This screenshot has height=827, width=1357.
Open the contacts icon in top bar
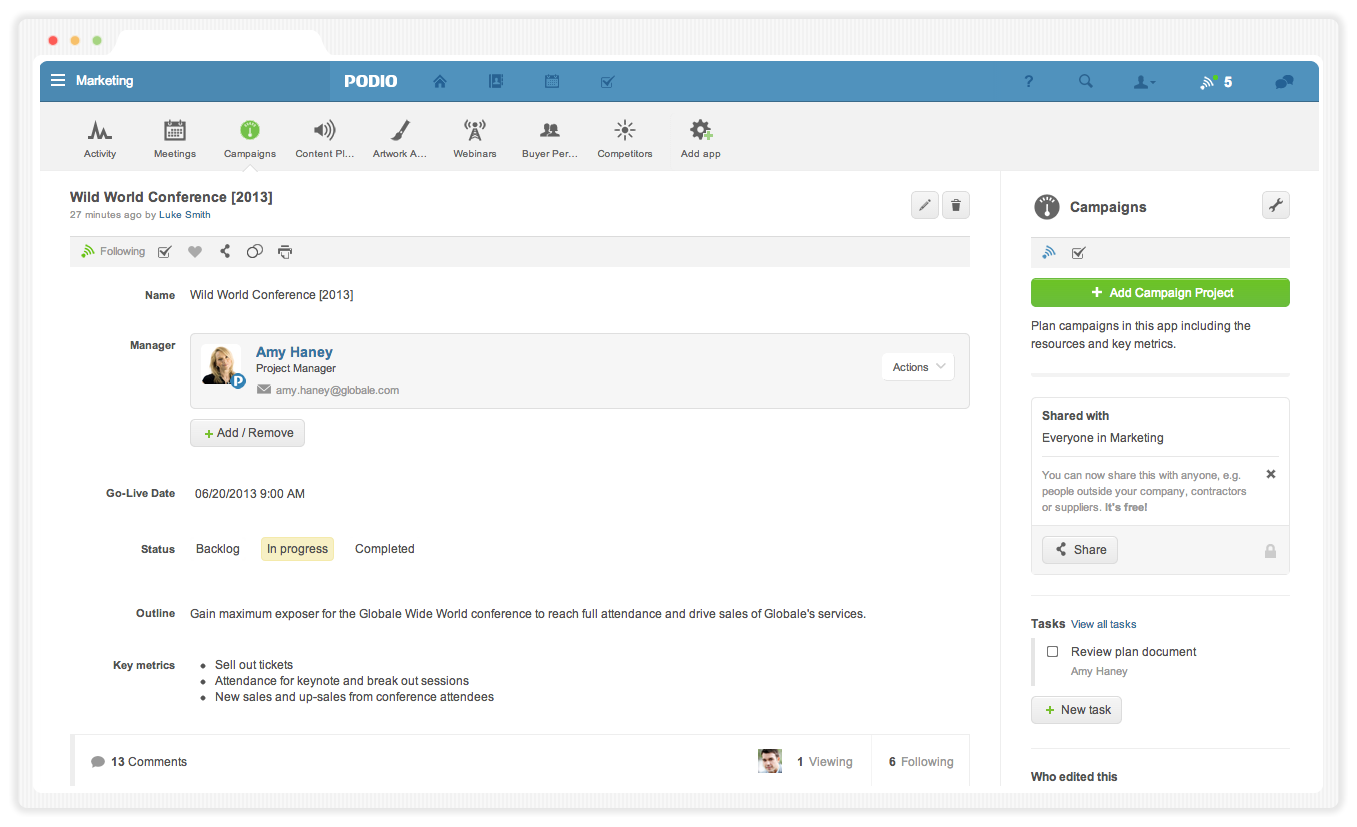point(495,82)
